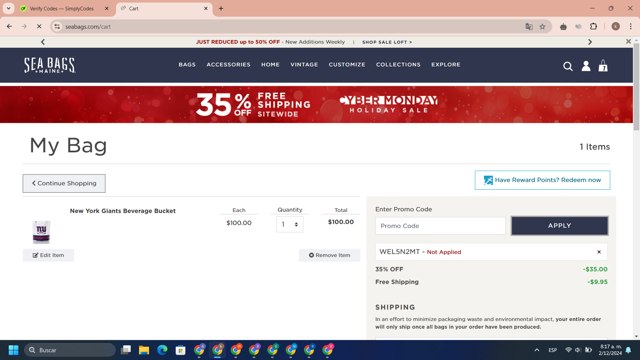Change the item quantity selector
The image size is (640, 360).
click(290, 224)
